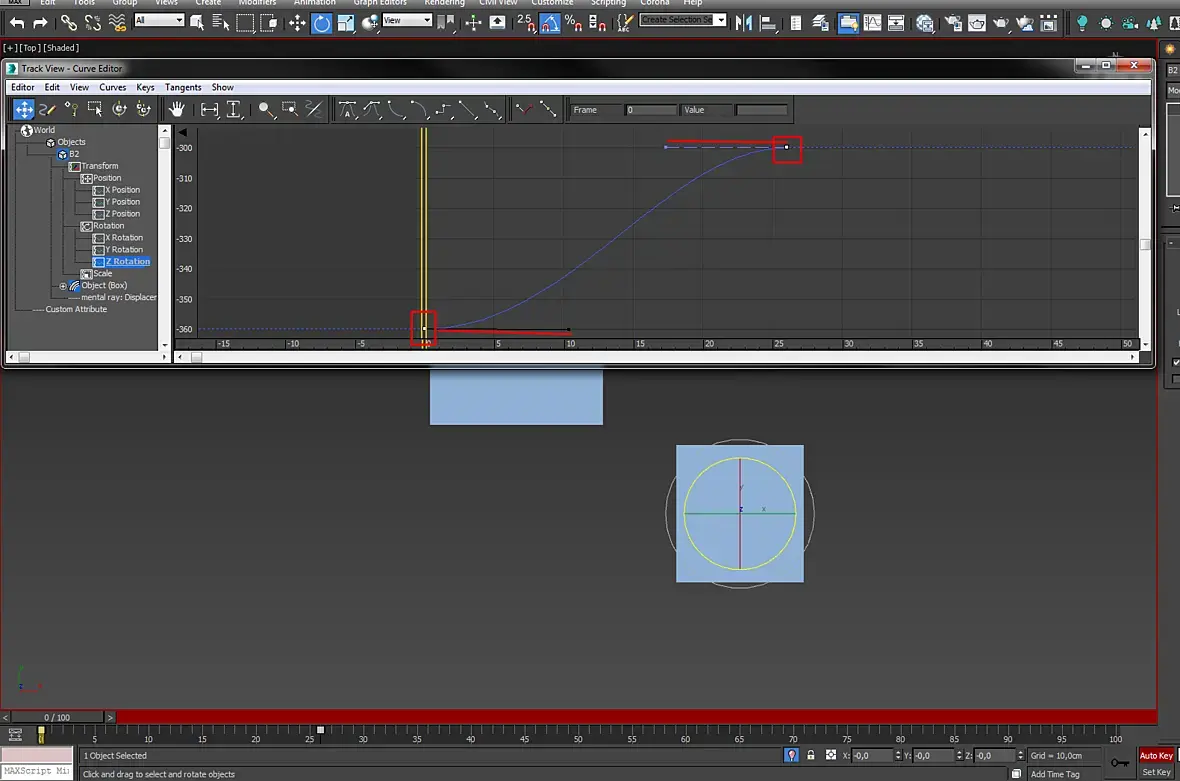1180x781 pixels.
Task: Click the Region Keys tool
Action: [95, 110]
